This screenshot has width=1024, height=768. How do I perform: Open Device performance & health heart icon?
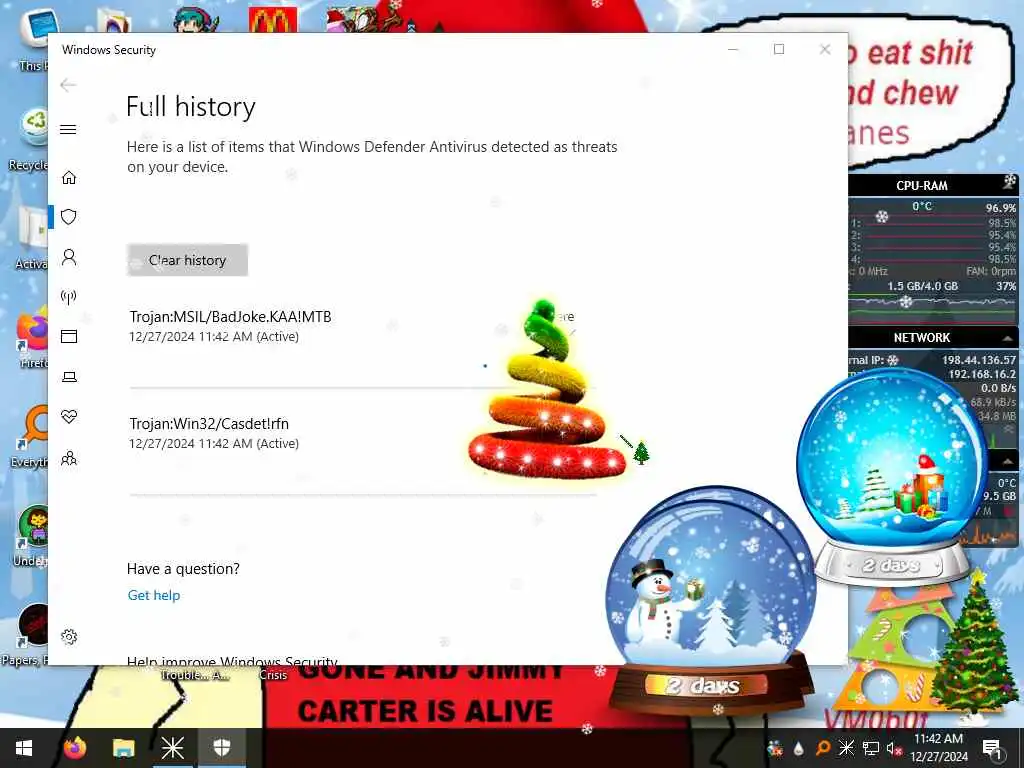pos(69,417)
